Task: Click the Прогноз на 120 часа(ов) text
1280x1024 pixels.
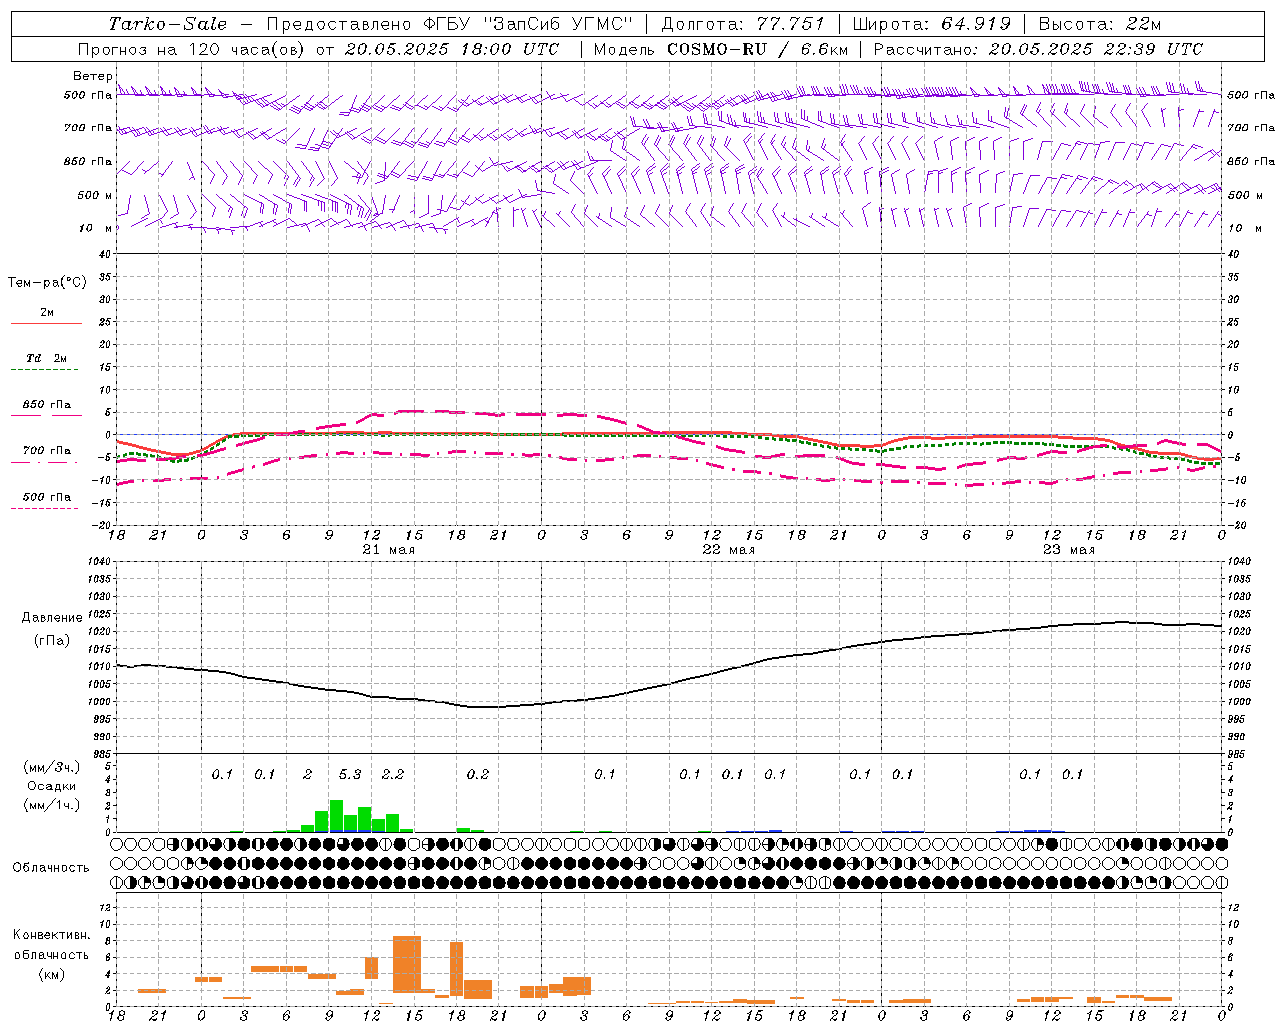Action: pyautogui.click(x=191, y=49)
